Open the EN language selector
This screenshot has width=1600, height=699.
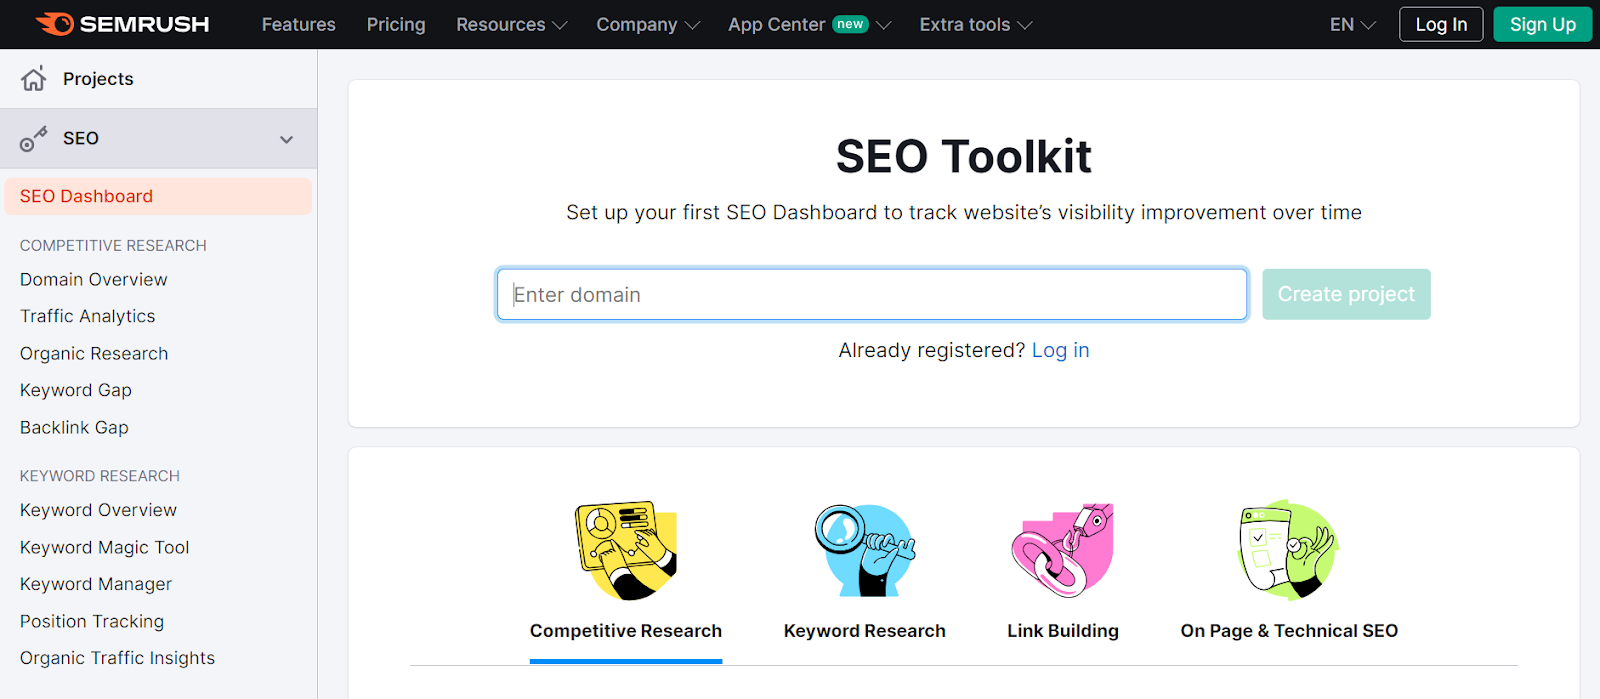[1353, 24]
